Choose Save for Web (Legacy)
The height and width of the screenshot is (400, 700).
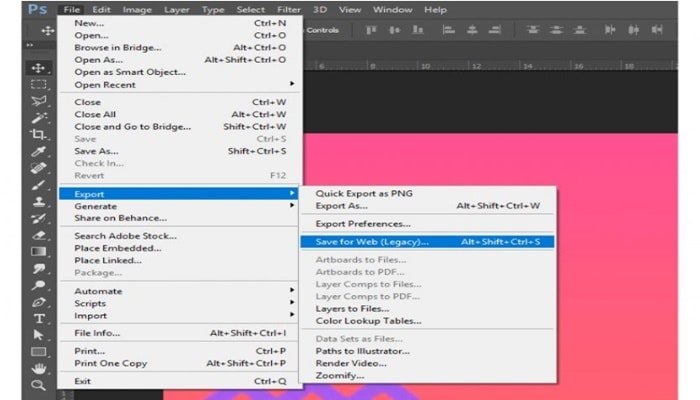[x=428, y=242]
